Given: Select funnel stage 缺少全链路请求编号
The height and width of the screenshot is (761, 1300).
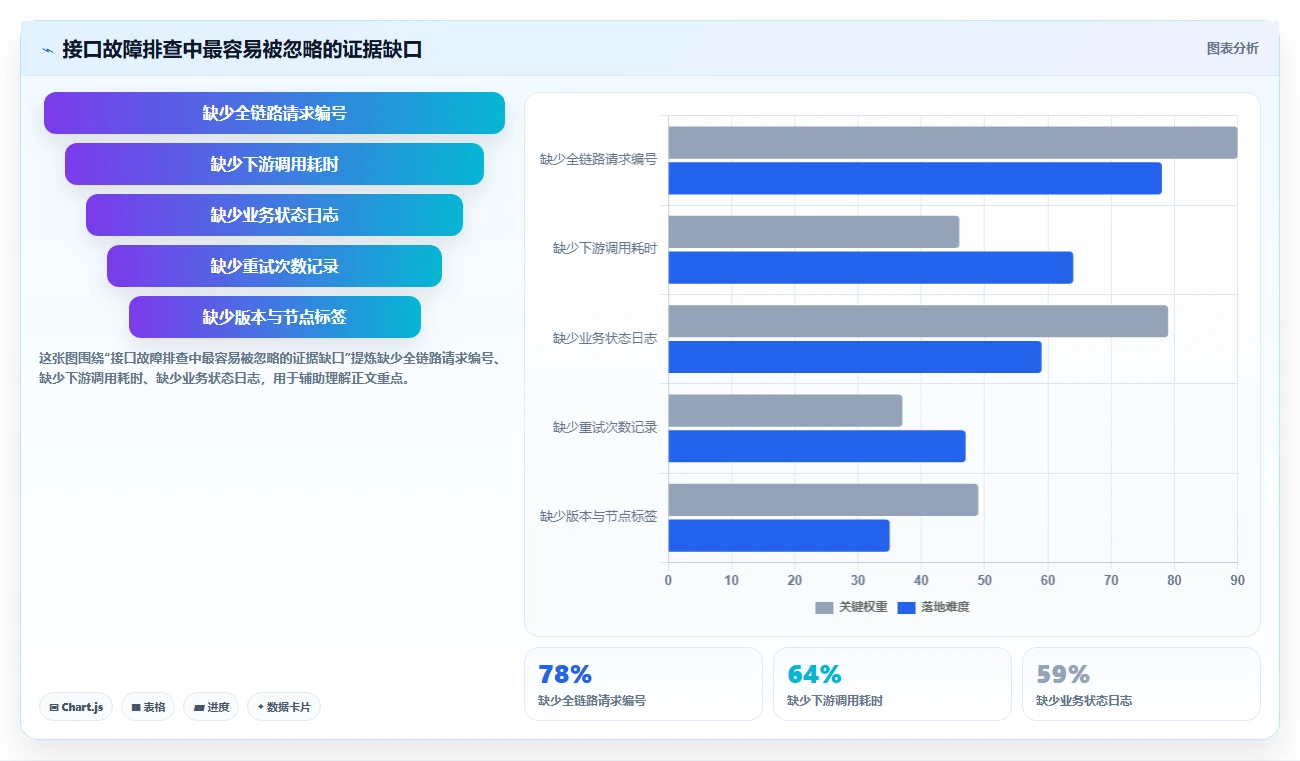Looking at the screenshot, I should click(x=274, y=113).
